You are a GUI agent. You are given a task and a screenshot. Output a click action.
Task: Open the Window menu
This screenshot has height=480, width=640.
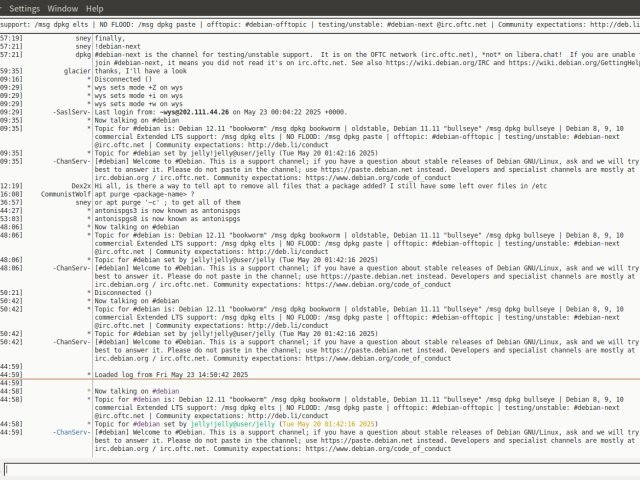point(62,9)
